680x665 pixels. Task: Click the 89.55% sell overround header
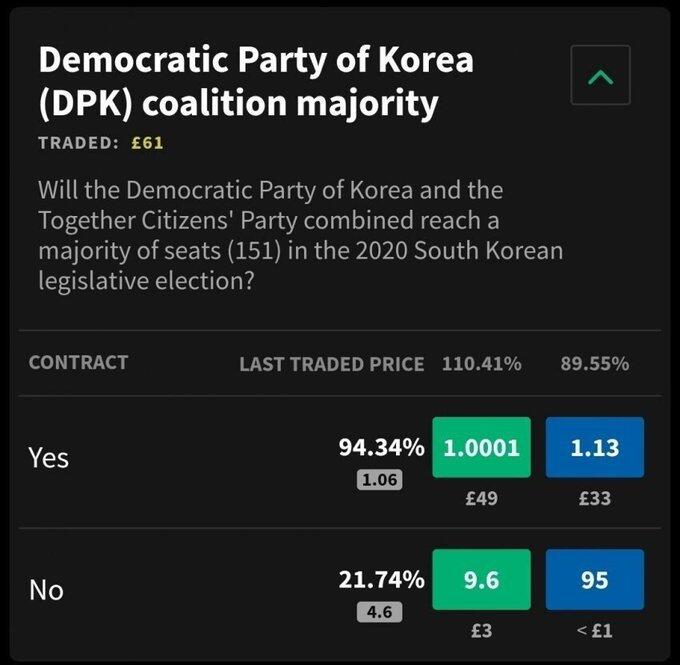594,364
